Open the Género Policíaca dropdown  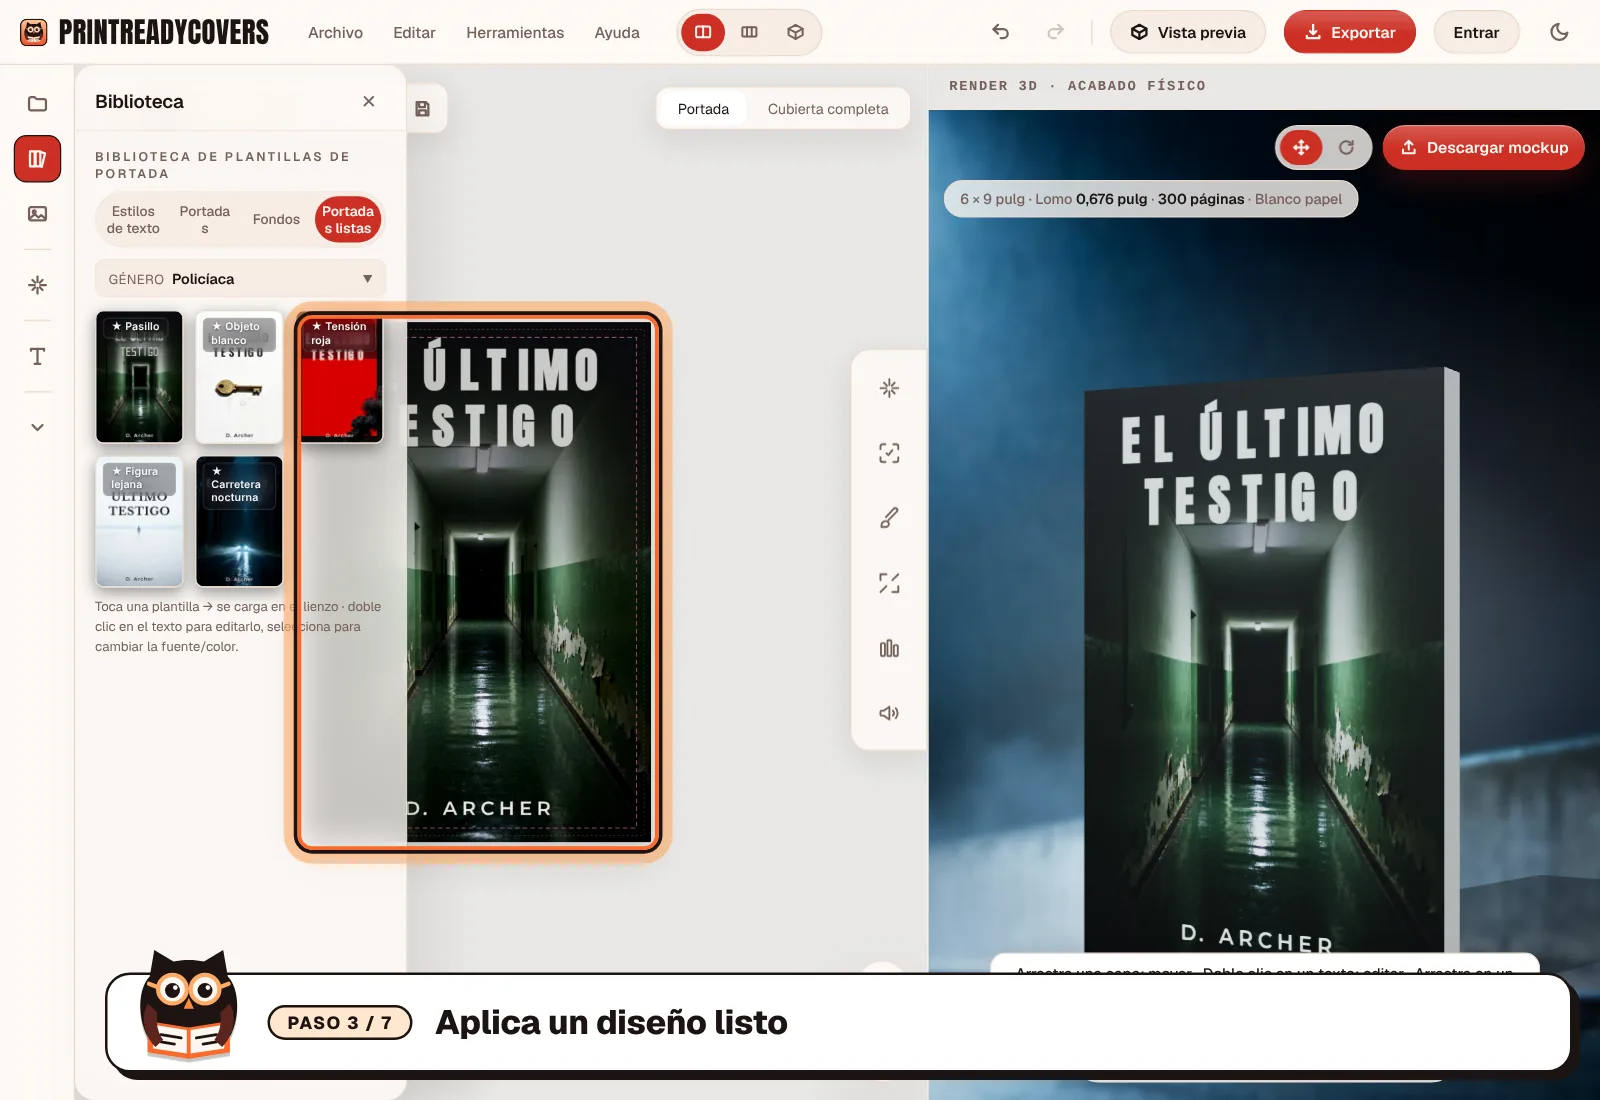point(240,279)
